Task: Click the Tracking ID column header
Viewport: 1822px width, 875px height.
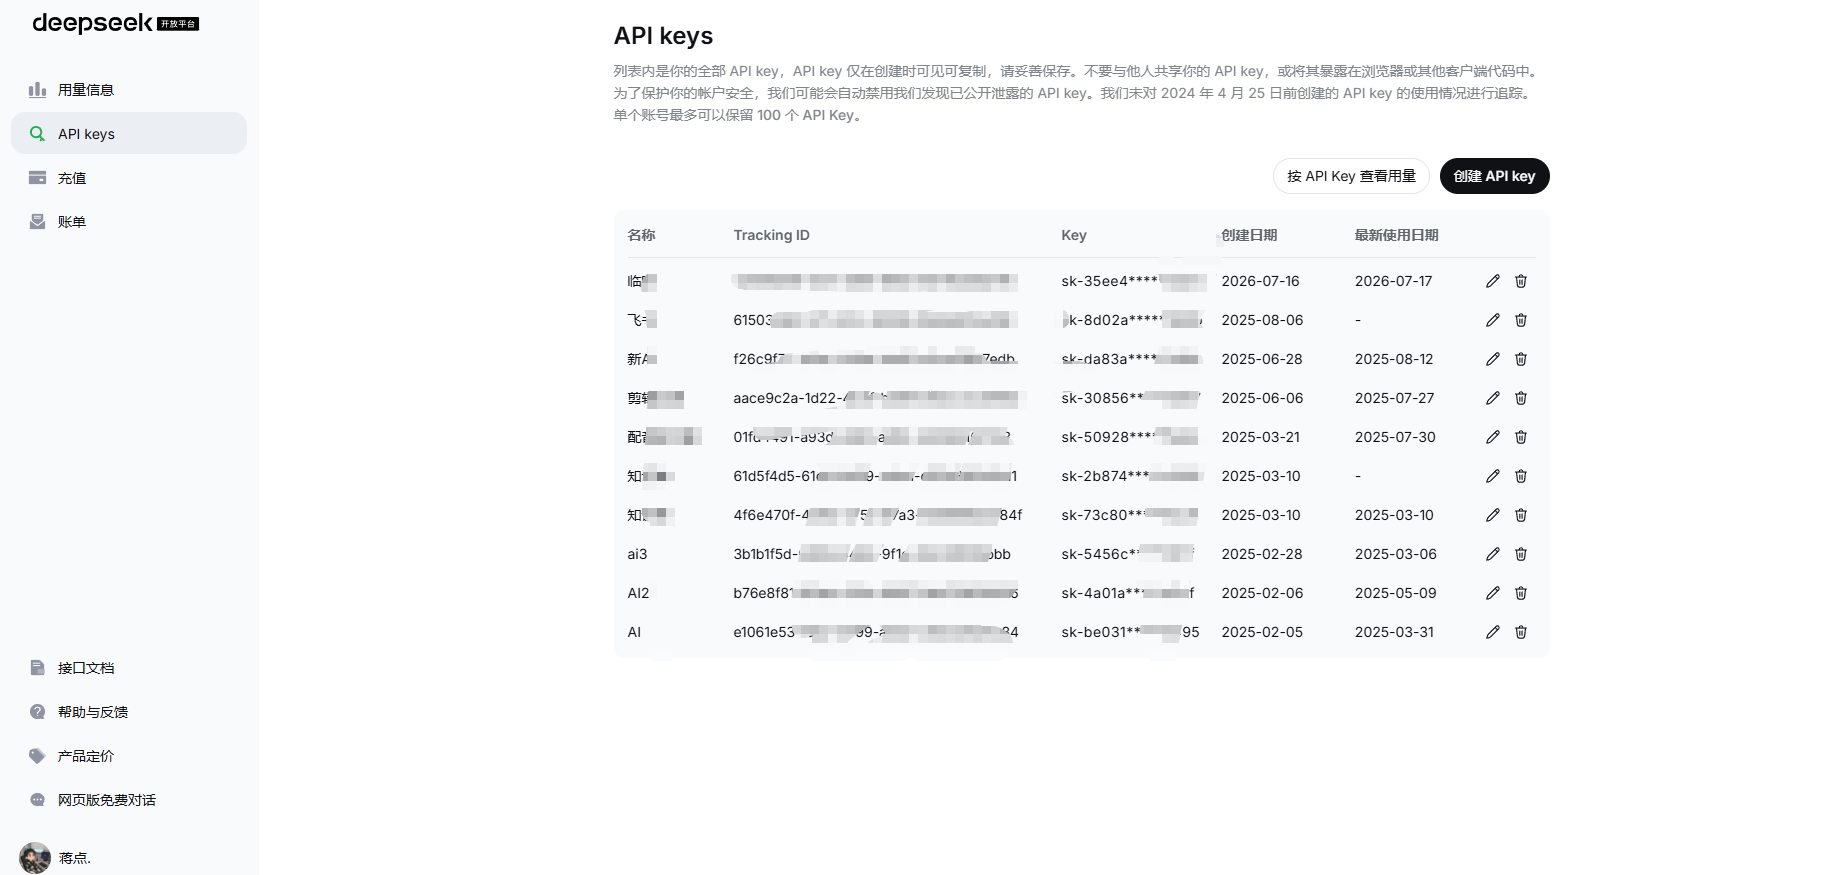Action: tap(771, 235)
